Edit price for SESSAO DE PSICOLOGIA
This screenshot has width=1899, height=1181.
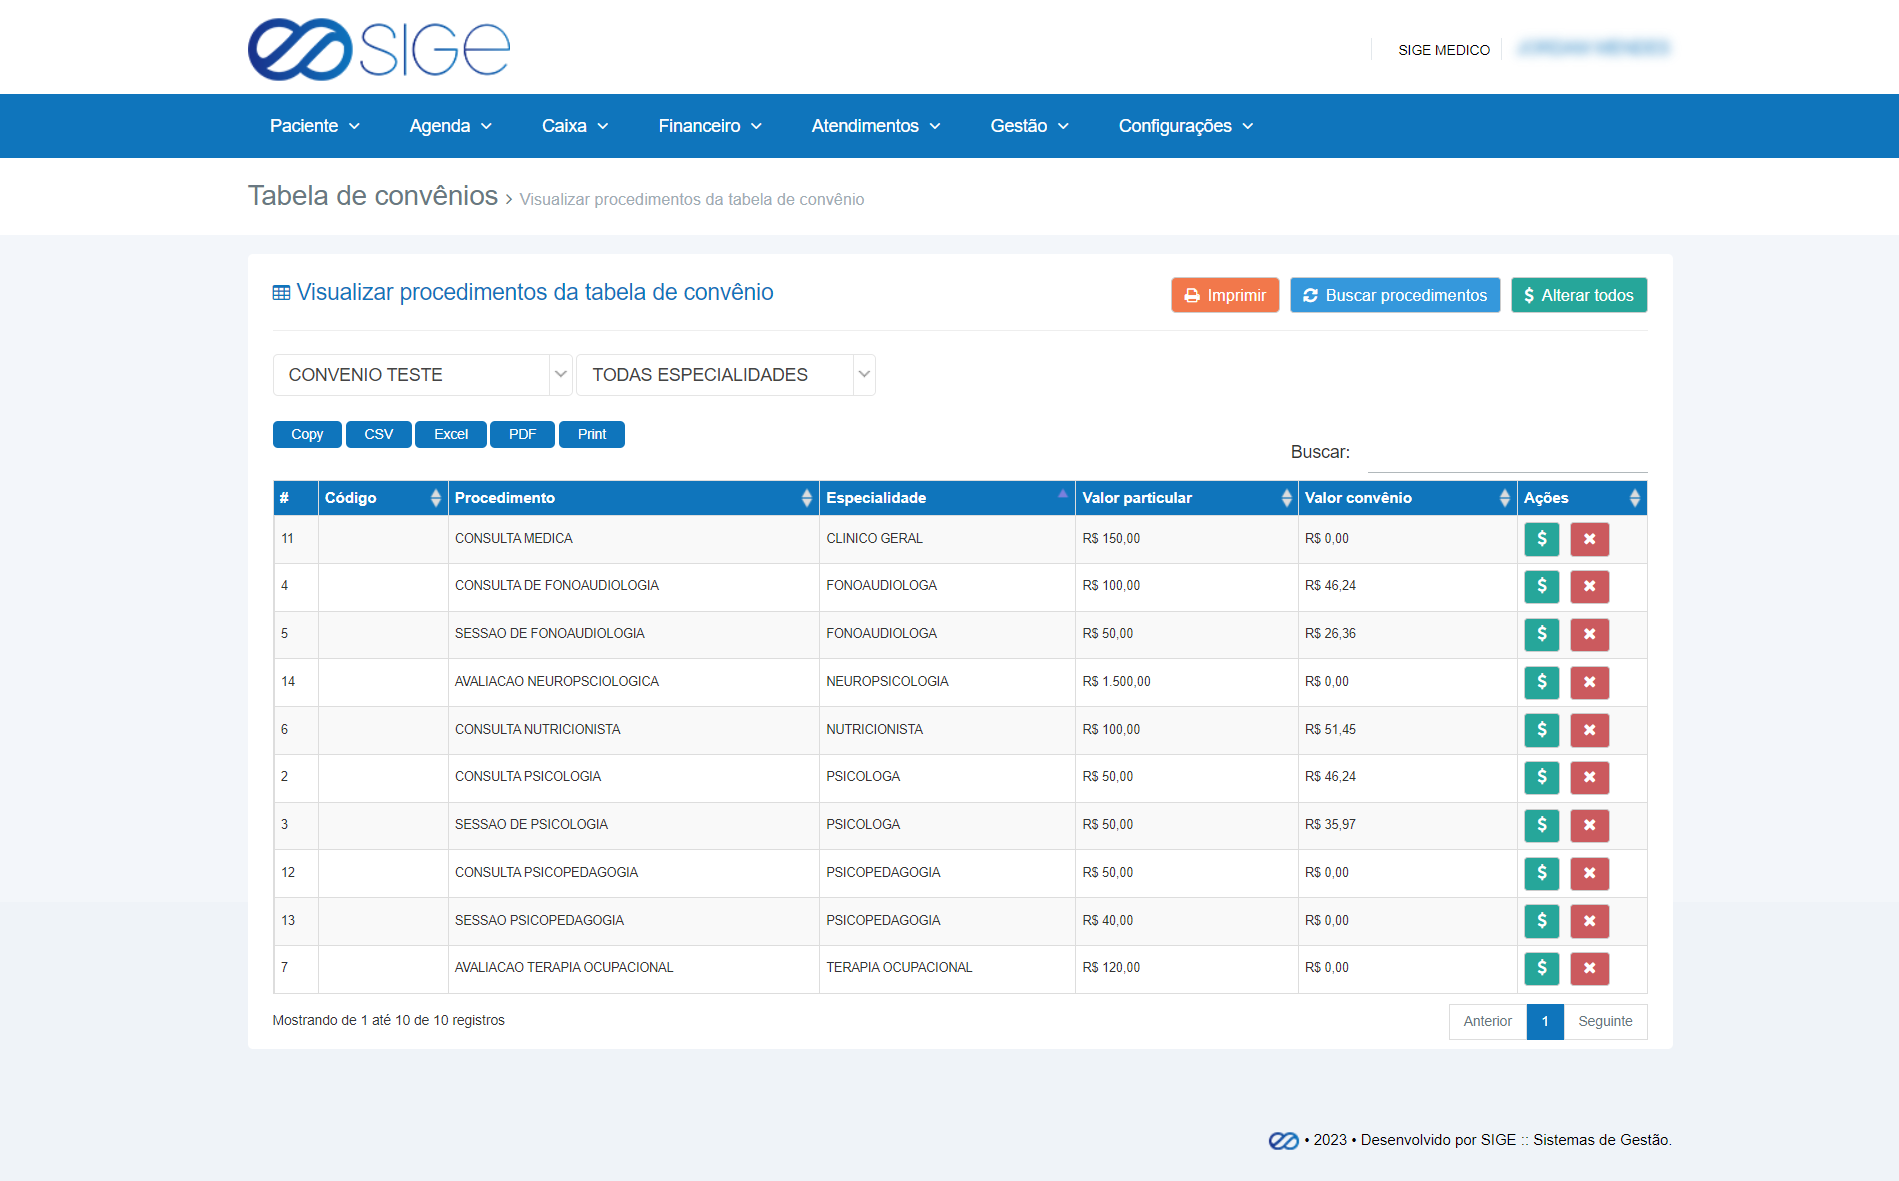tap(1541, 825)
